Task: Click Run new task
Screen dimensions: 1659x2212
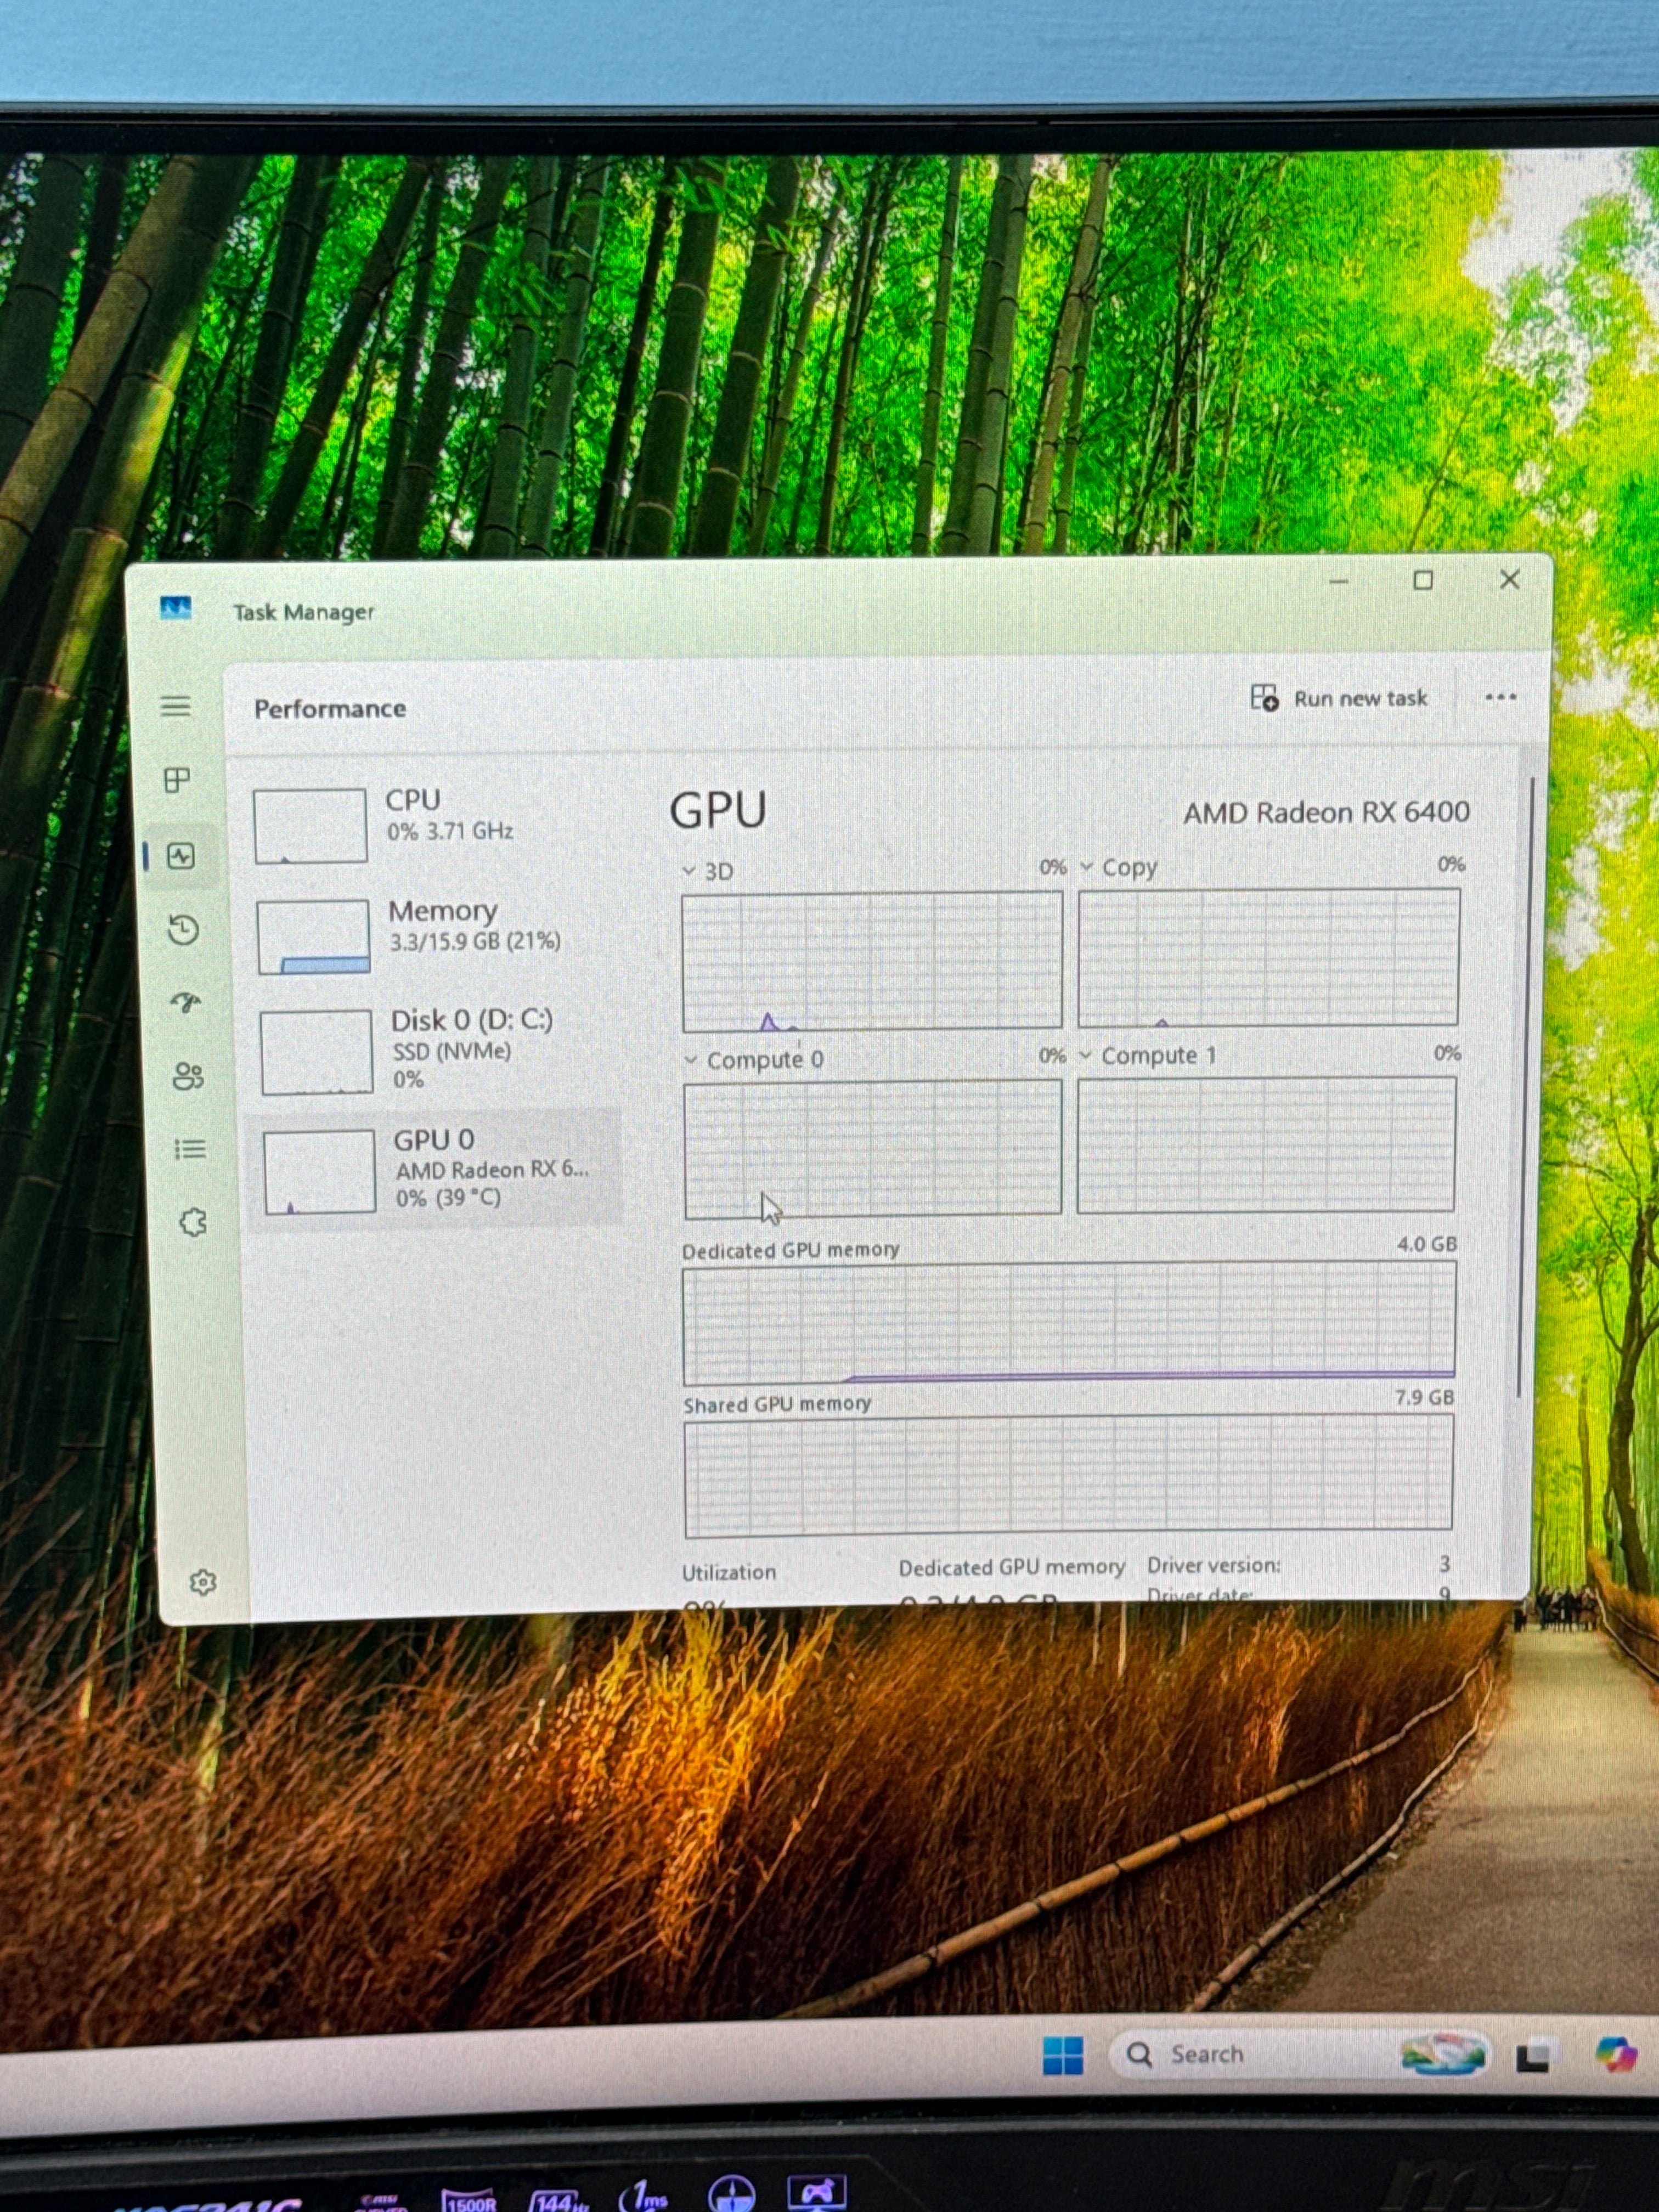Action: coord(1339,698)
